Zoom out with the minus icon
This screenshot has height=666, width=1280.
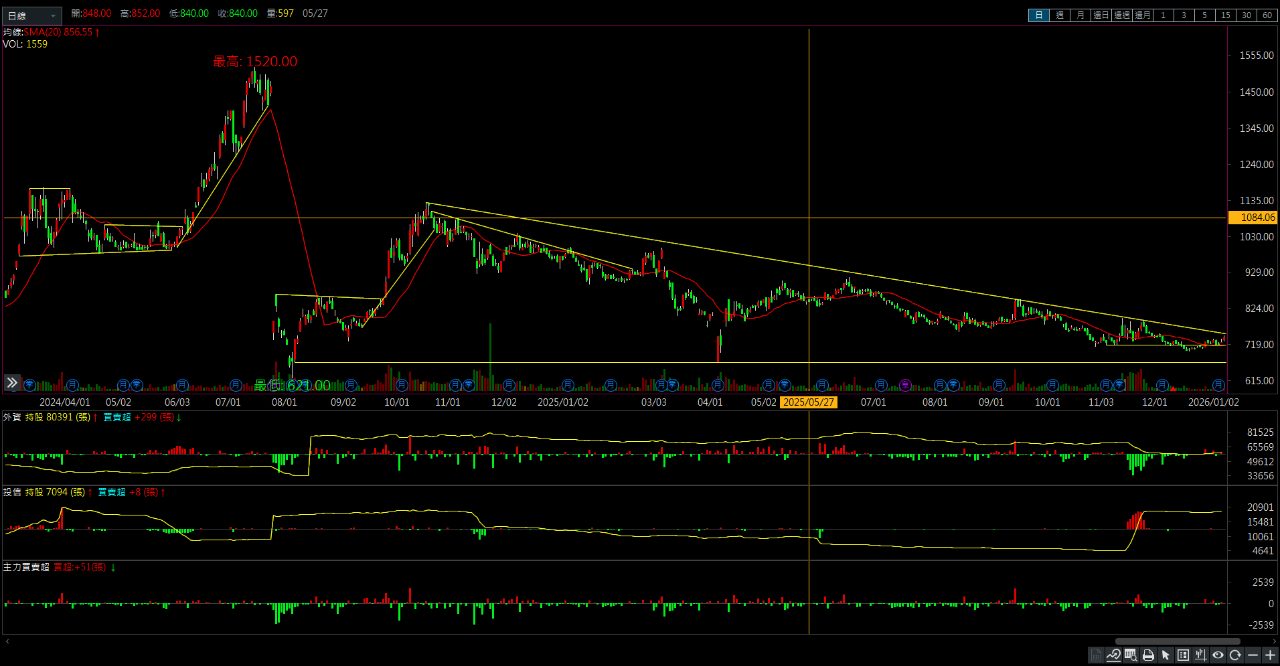tap(1252, 656)
